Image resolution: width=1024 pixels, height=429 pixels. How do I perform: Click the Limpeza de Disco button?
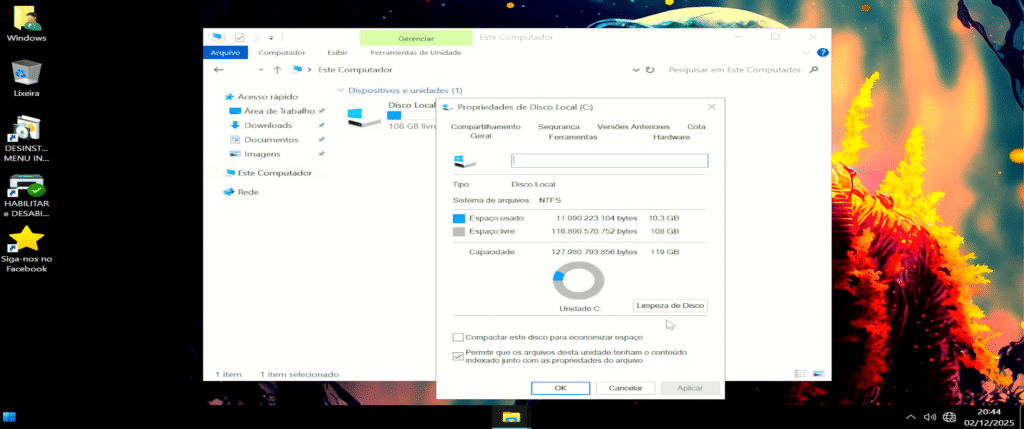click(x=670, y=305)
